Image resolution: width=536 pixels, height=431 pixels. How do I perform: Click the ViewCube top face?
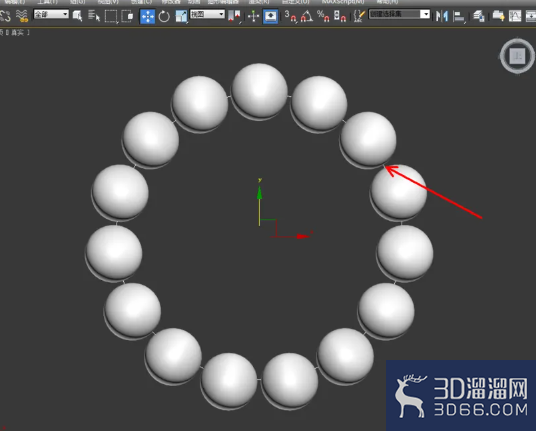pos(518,56)
